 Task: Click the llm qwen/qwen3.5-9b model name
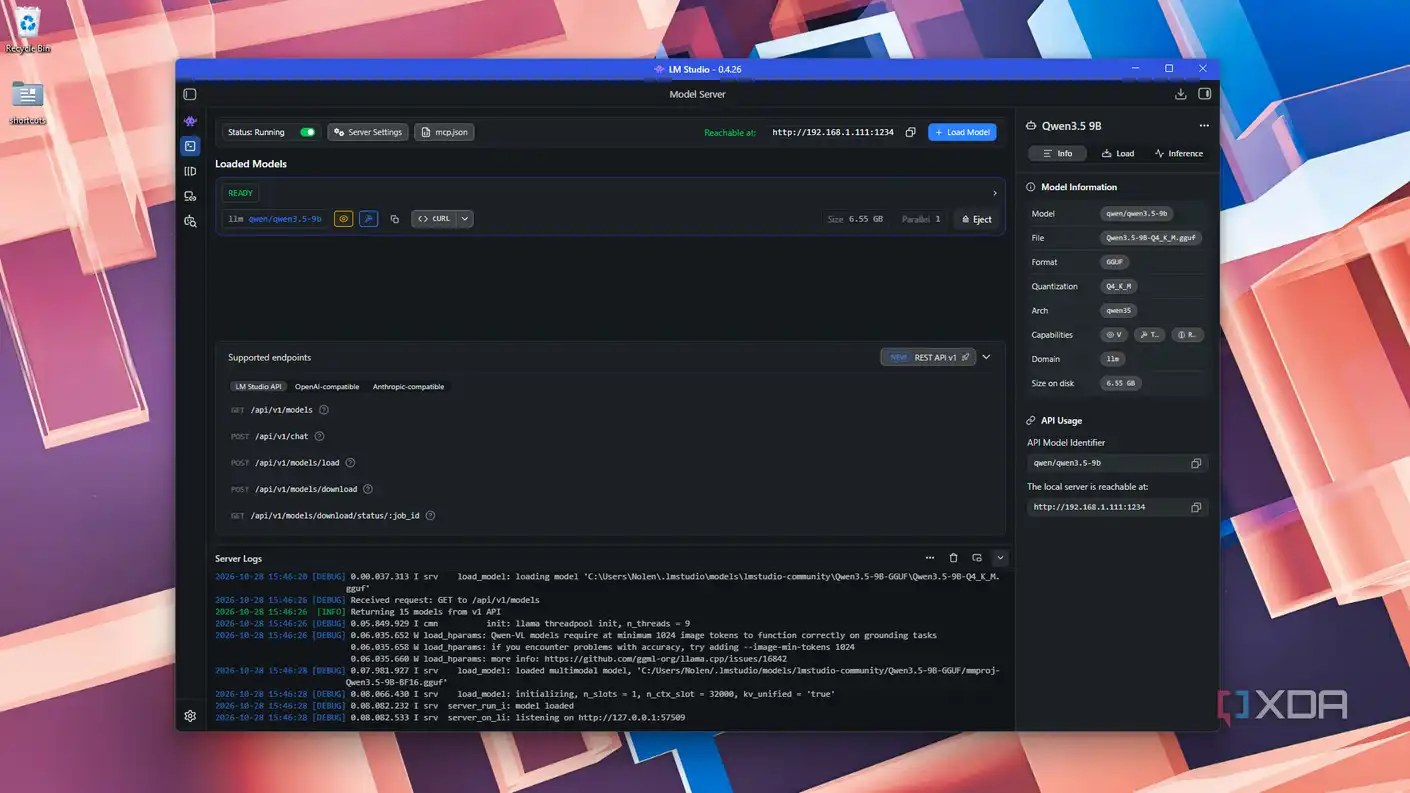point(275,219)
